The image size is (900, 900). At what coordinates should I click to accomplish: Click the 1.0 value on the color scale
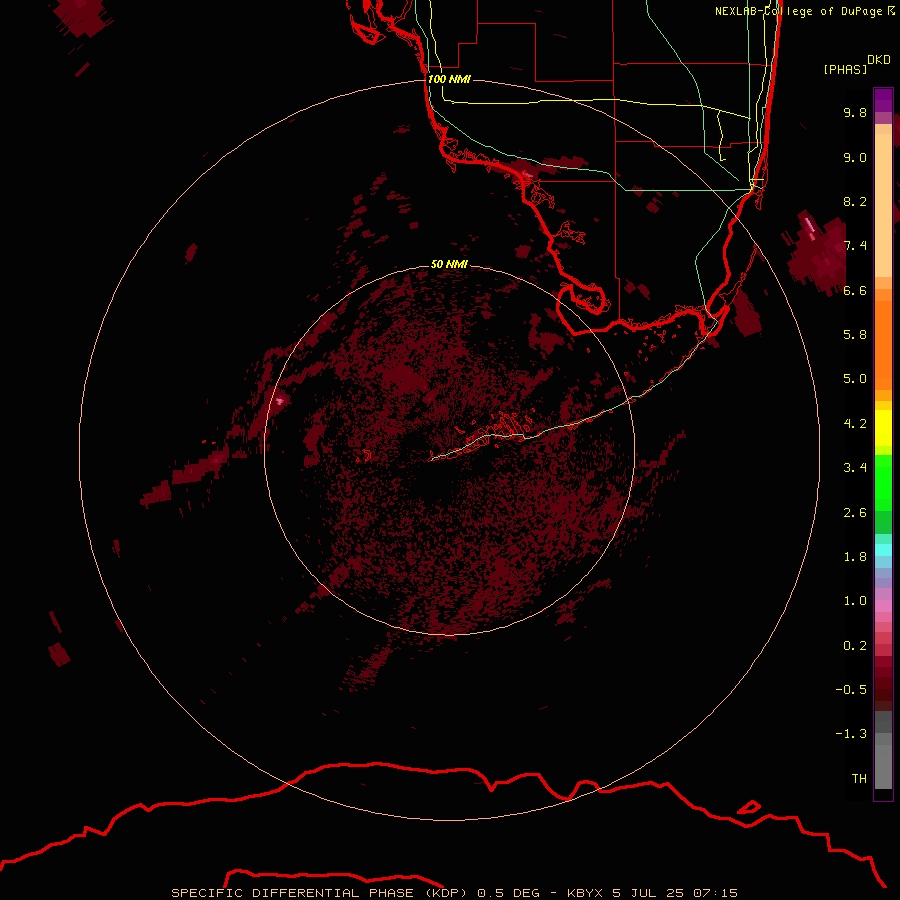click(x=855, y=601)
